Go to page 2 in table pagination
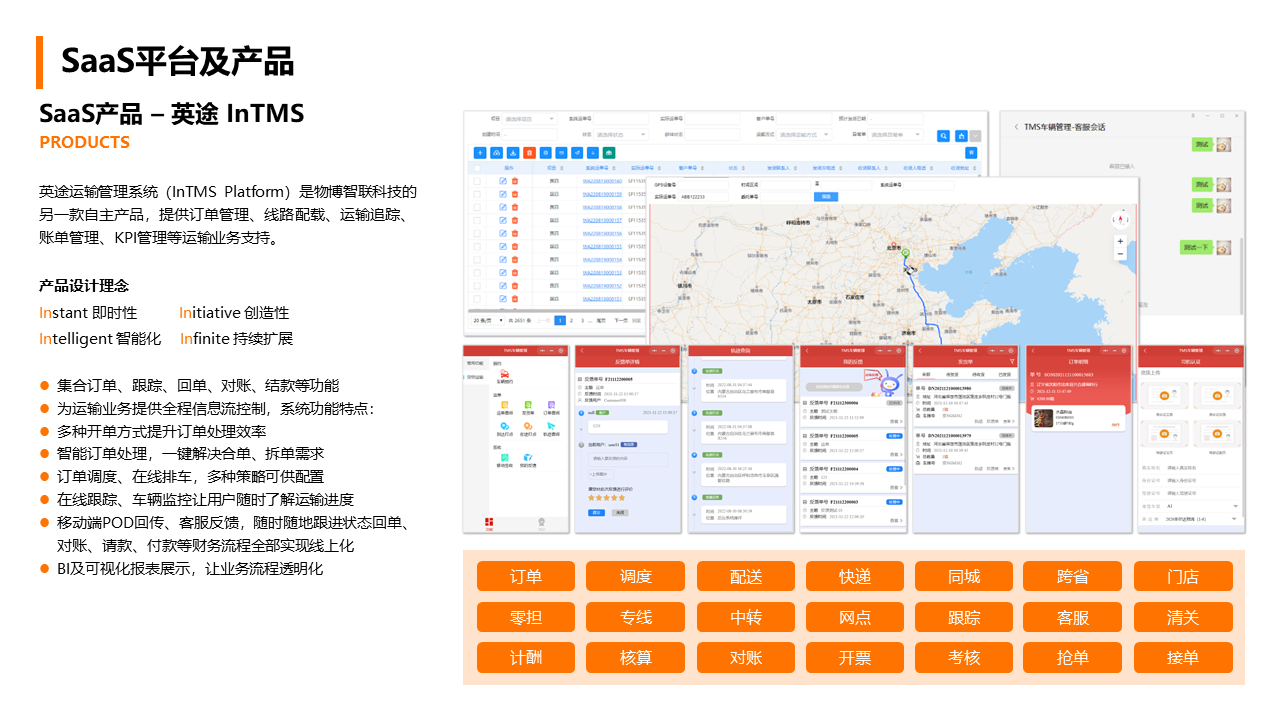This screenshot has height=720, width=1280. coord(571,320)
